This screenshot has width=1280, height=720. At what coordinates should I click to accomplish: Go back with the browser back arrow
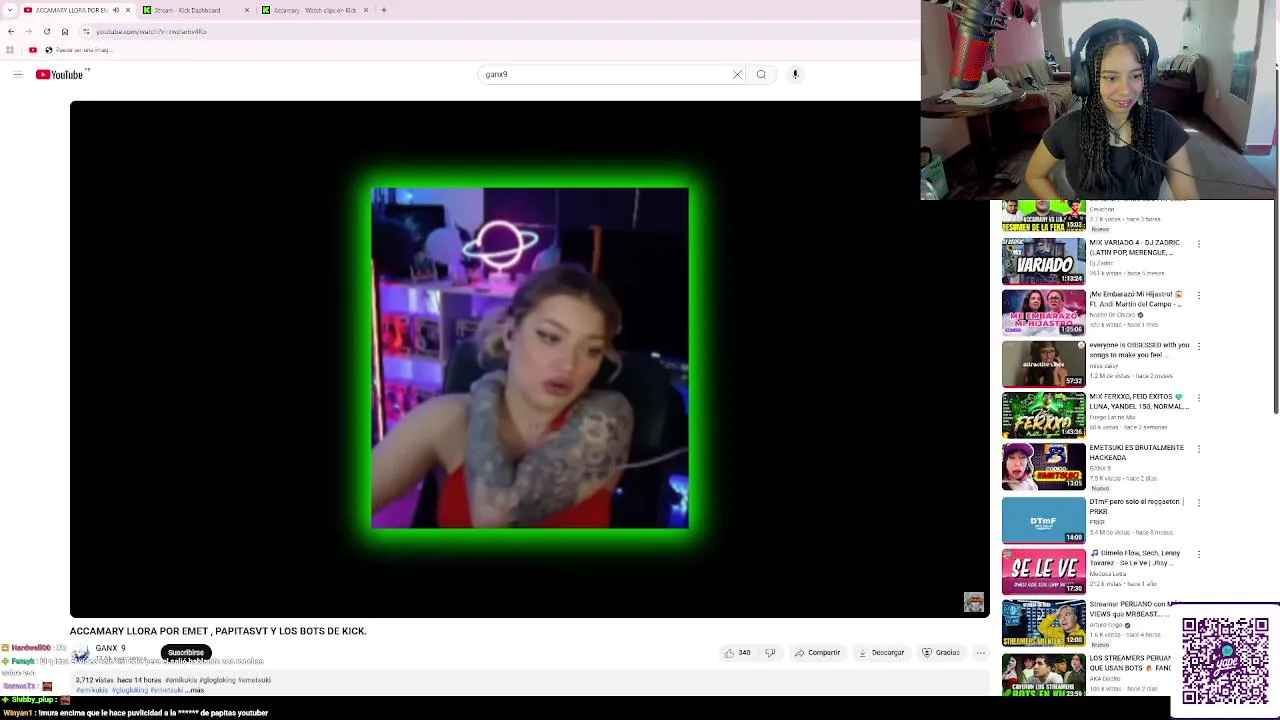point(11,31)
